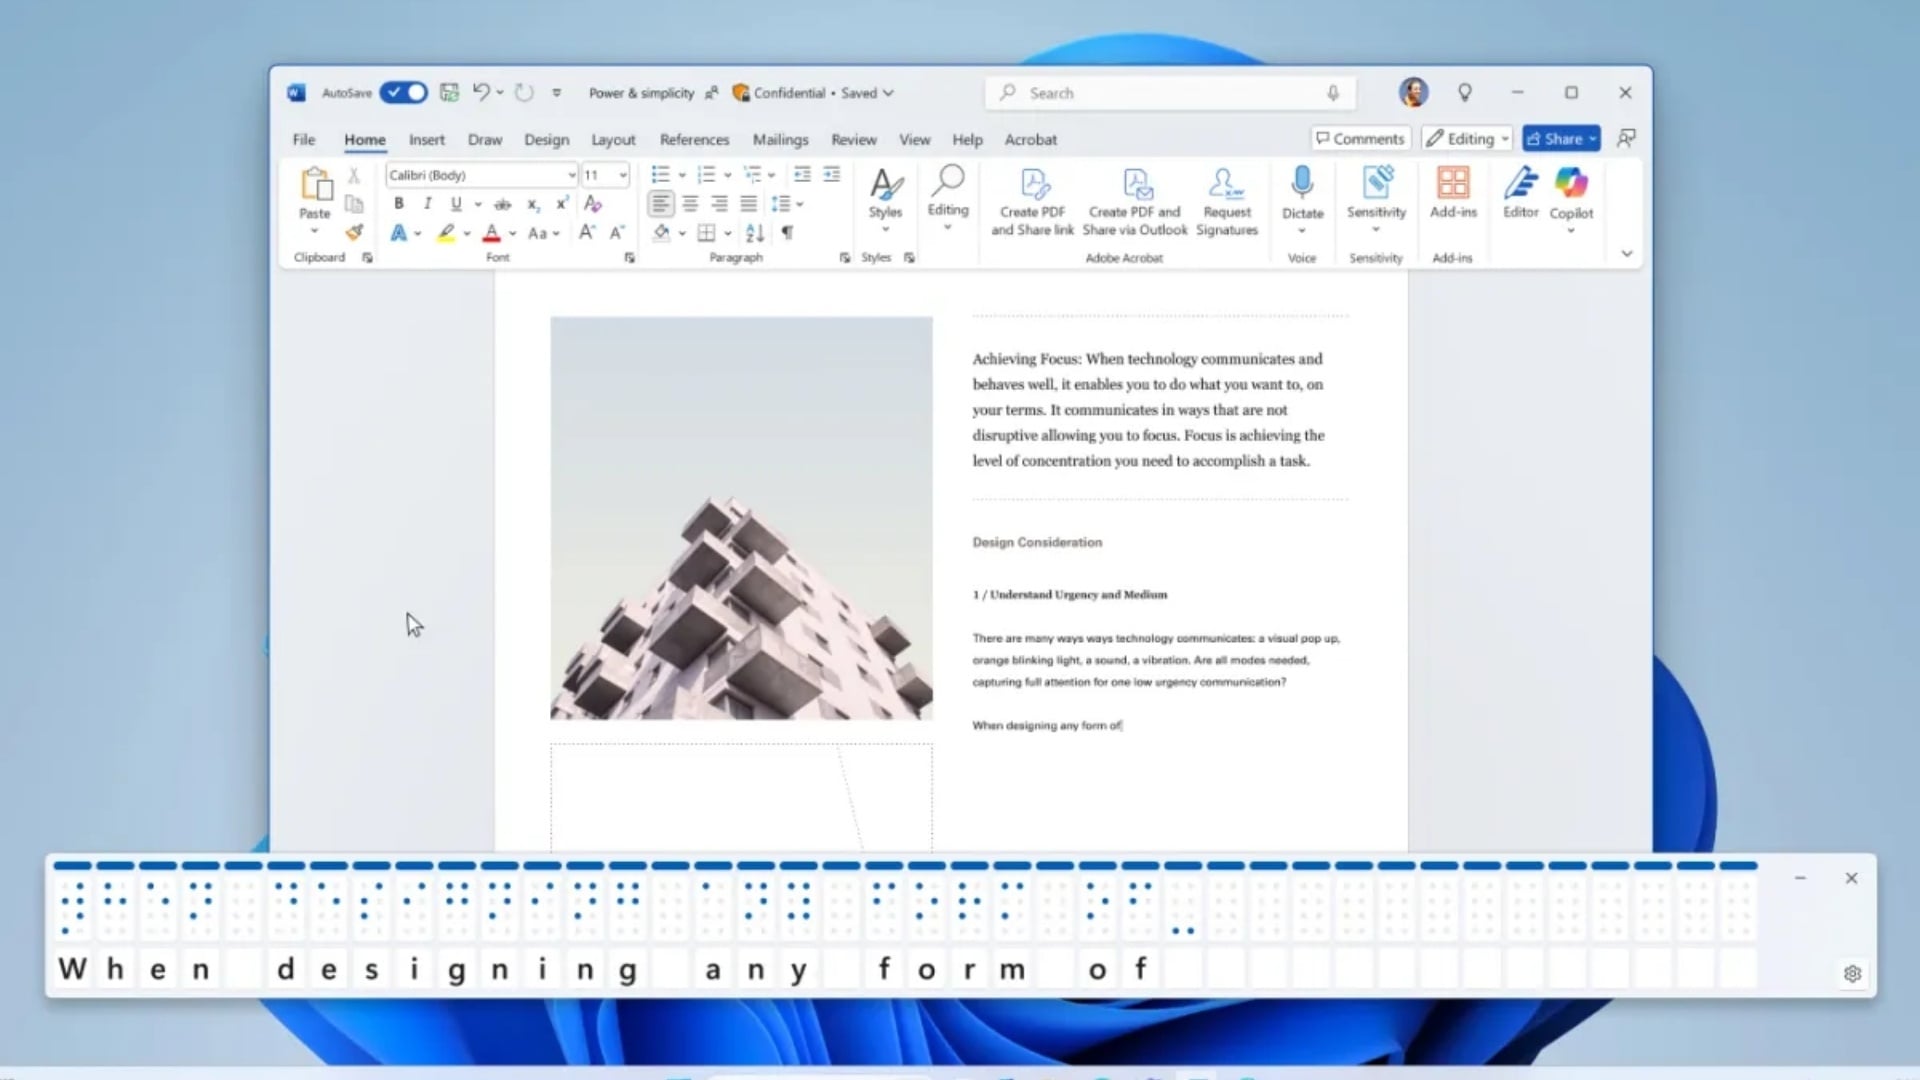Open the Clipboard pane launcher

(x=367, y=258)
